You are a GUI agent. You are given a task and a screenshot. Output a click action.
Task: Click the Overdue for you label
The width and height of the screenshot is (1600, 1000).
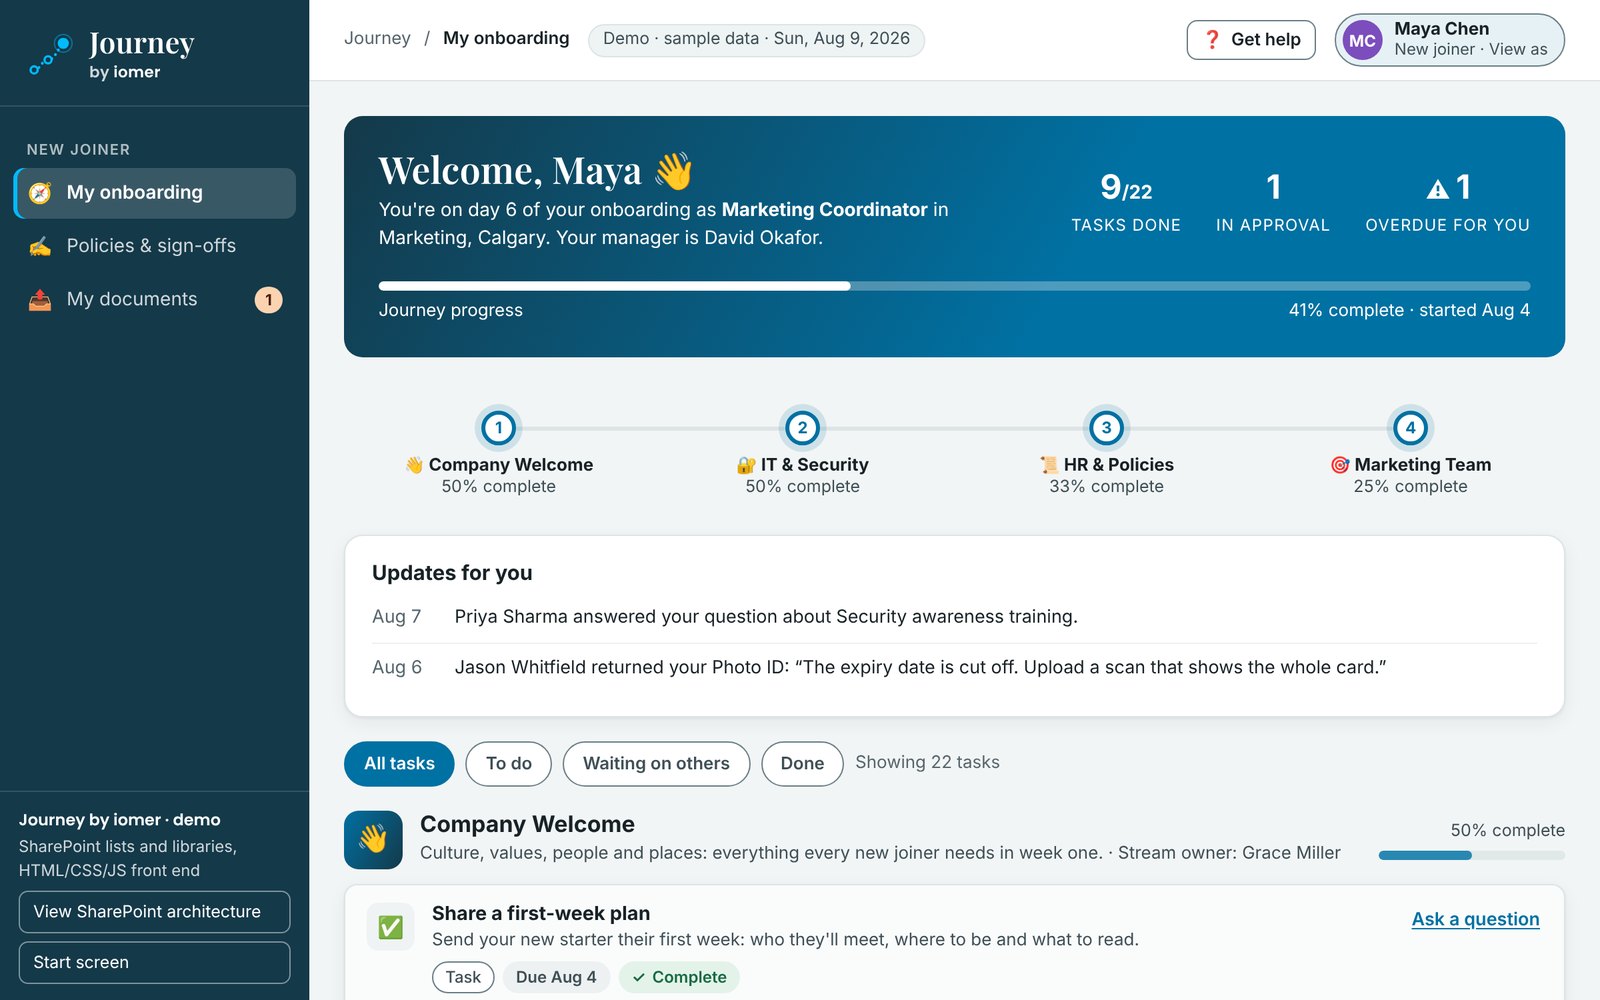coord(1447,226)
